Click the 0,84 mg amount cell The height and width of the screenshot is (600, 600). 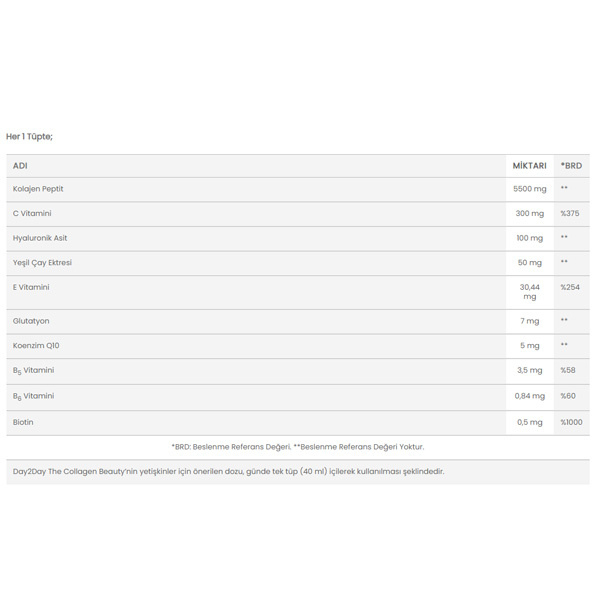point(530,396)
